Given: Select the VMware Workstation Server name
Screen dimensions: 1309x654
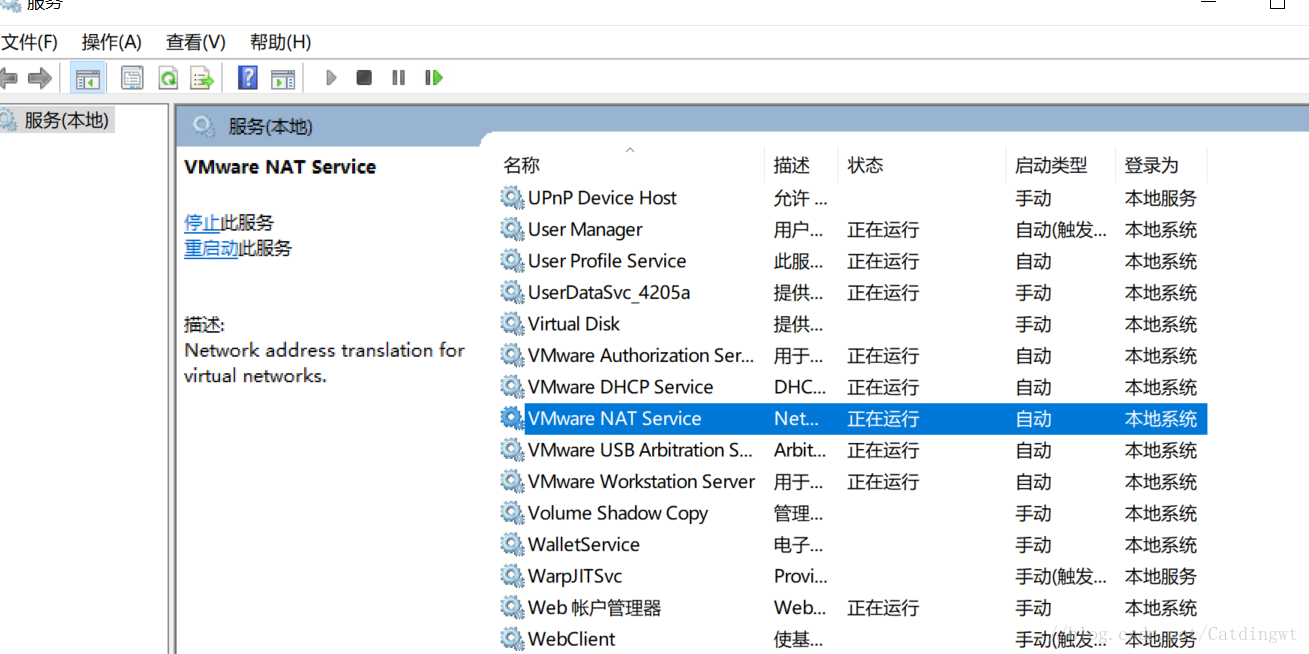Looking at the screenshot, I should coord(641,482).
